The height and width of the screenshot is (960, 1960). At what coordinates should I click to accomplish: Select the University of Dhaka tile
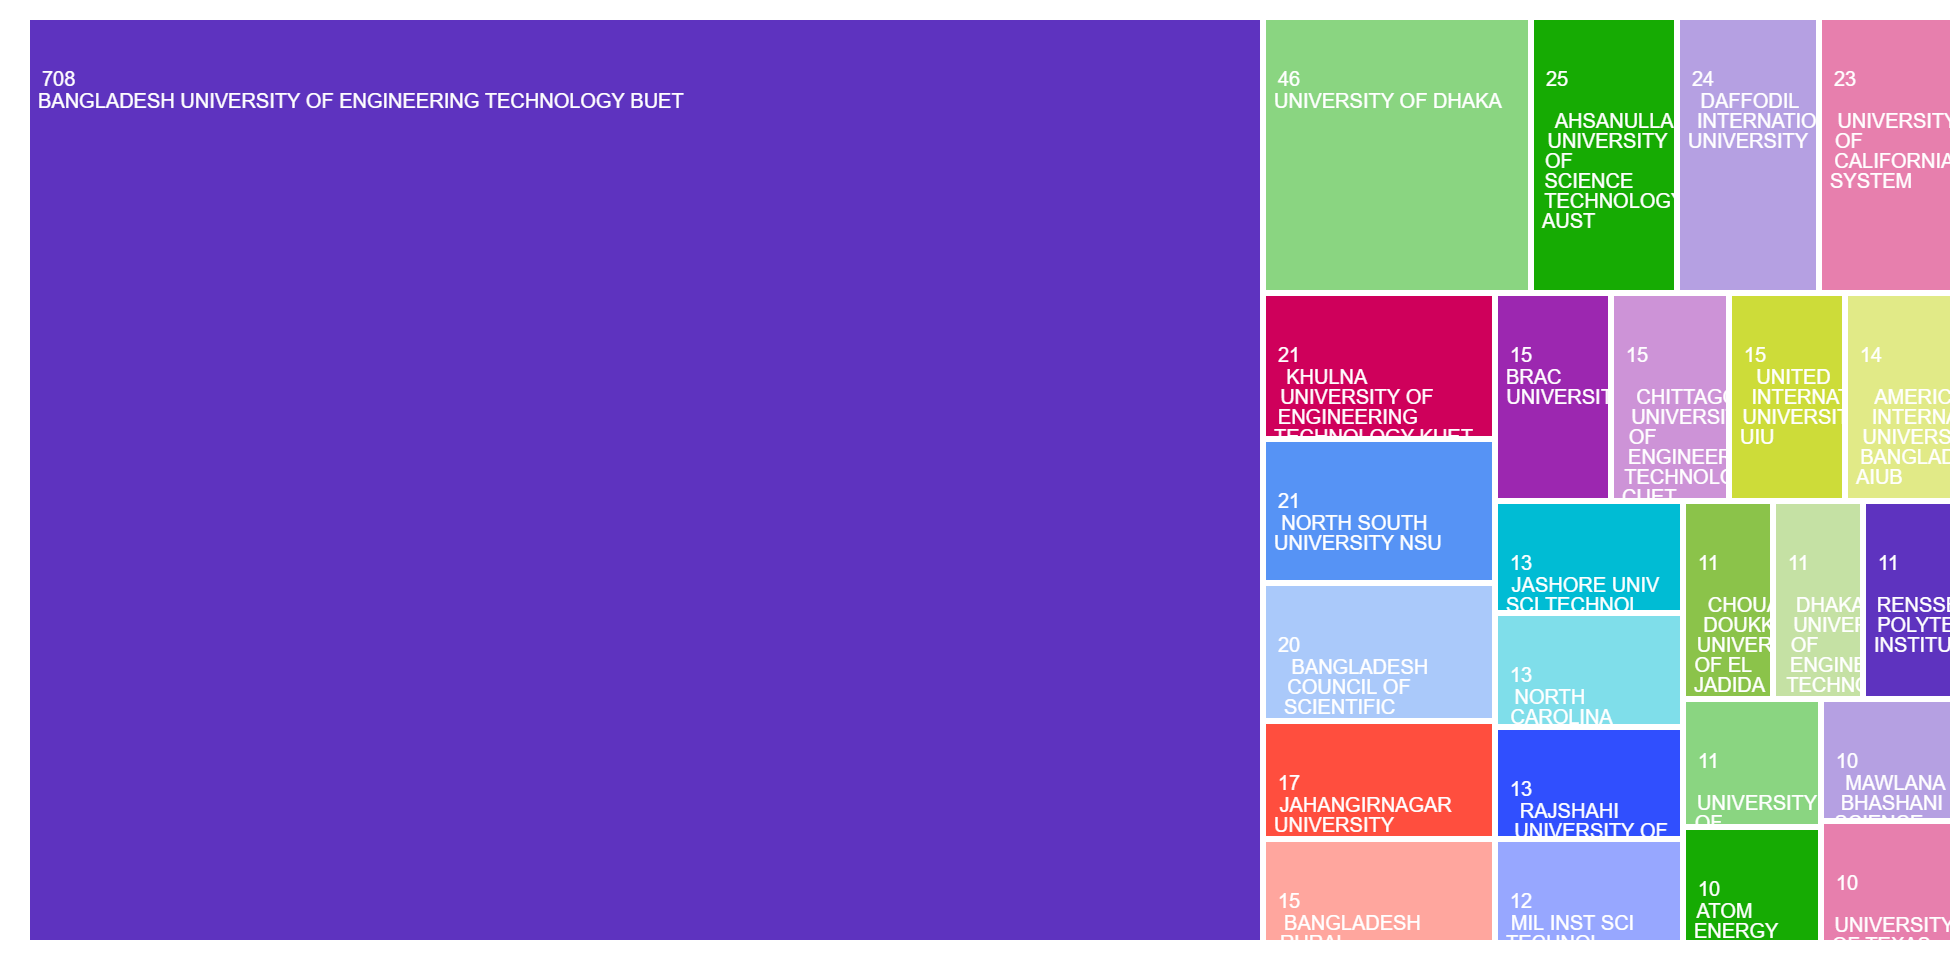[x=1396, y=155]
